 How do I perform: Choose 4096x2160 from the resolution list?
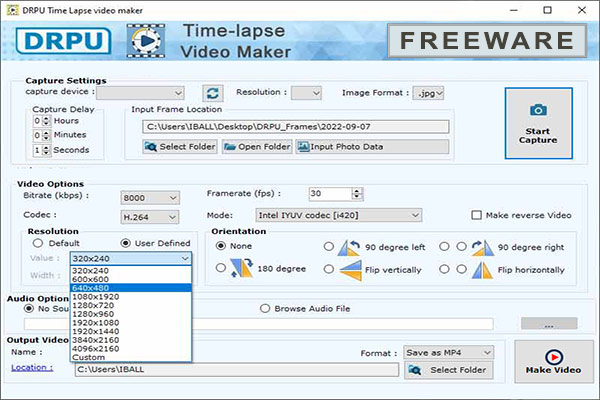(x=131, y=349)
